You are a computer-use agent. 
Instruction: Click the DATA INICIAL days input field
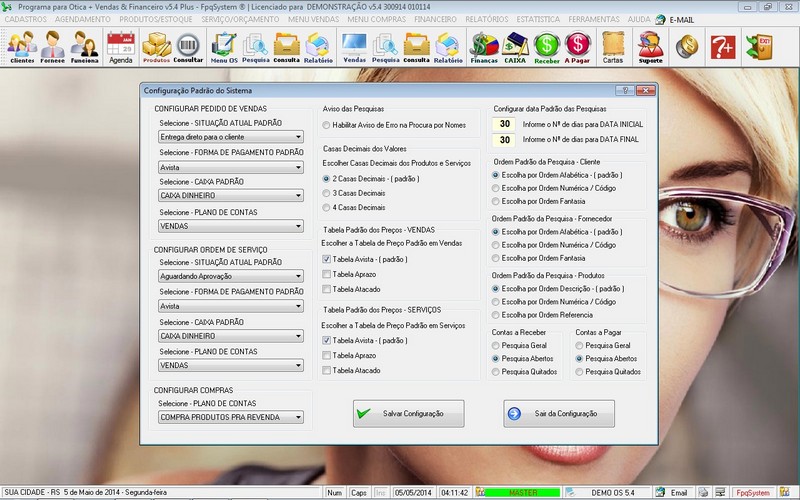pos(505,124)
